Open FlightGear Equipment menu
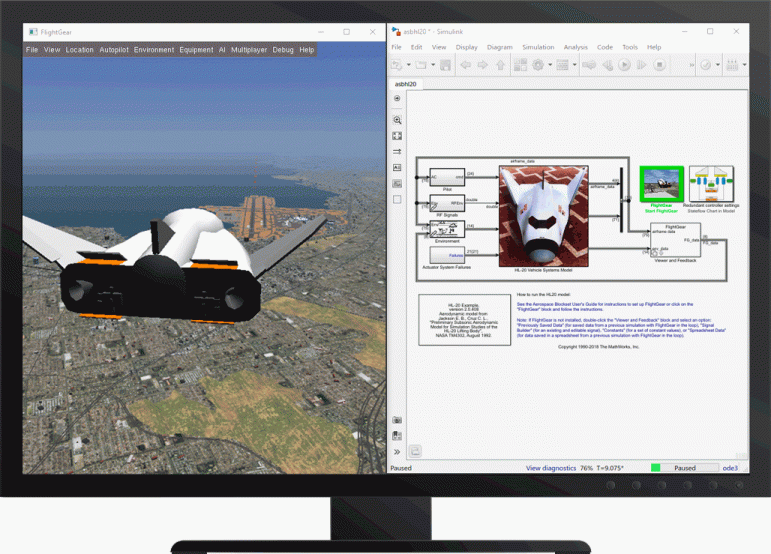This screenshot has width=771, height=554. (x=196, y=50)
